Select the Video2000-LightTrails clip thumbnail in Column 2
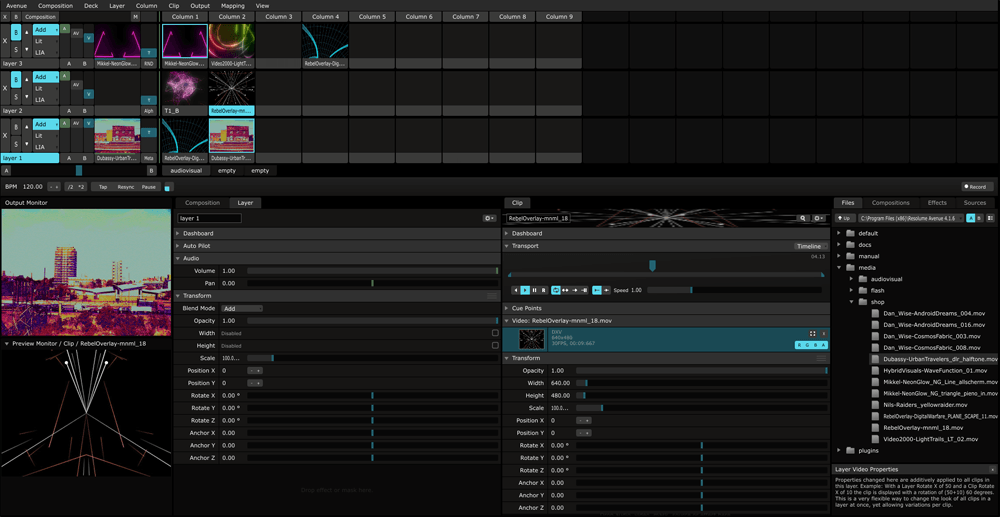This screenshot has height=517, width=1000. coord(231,43)
